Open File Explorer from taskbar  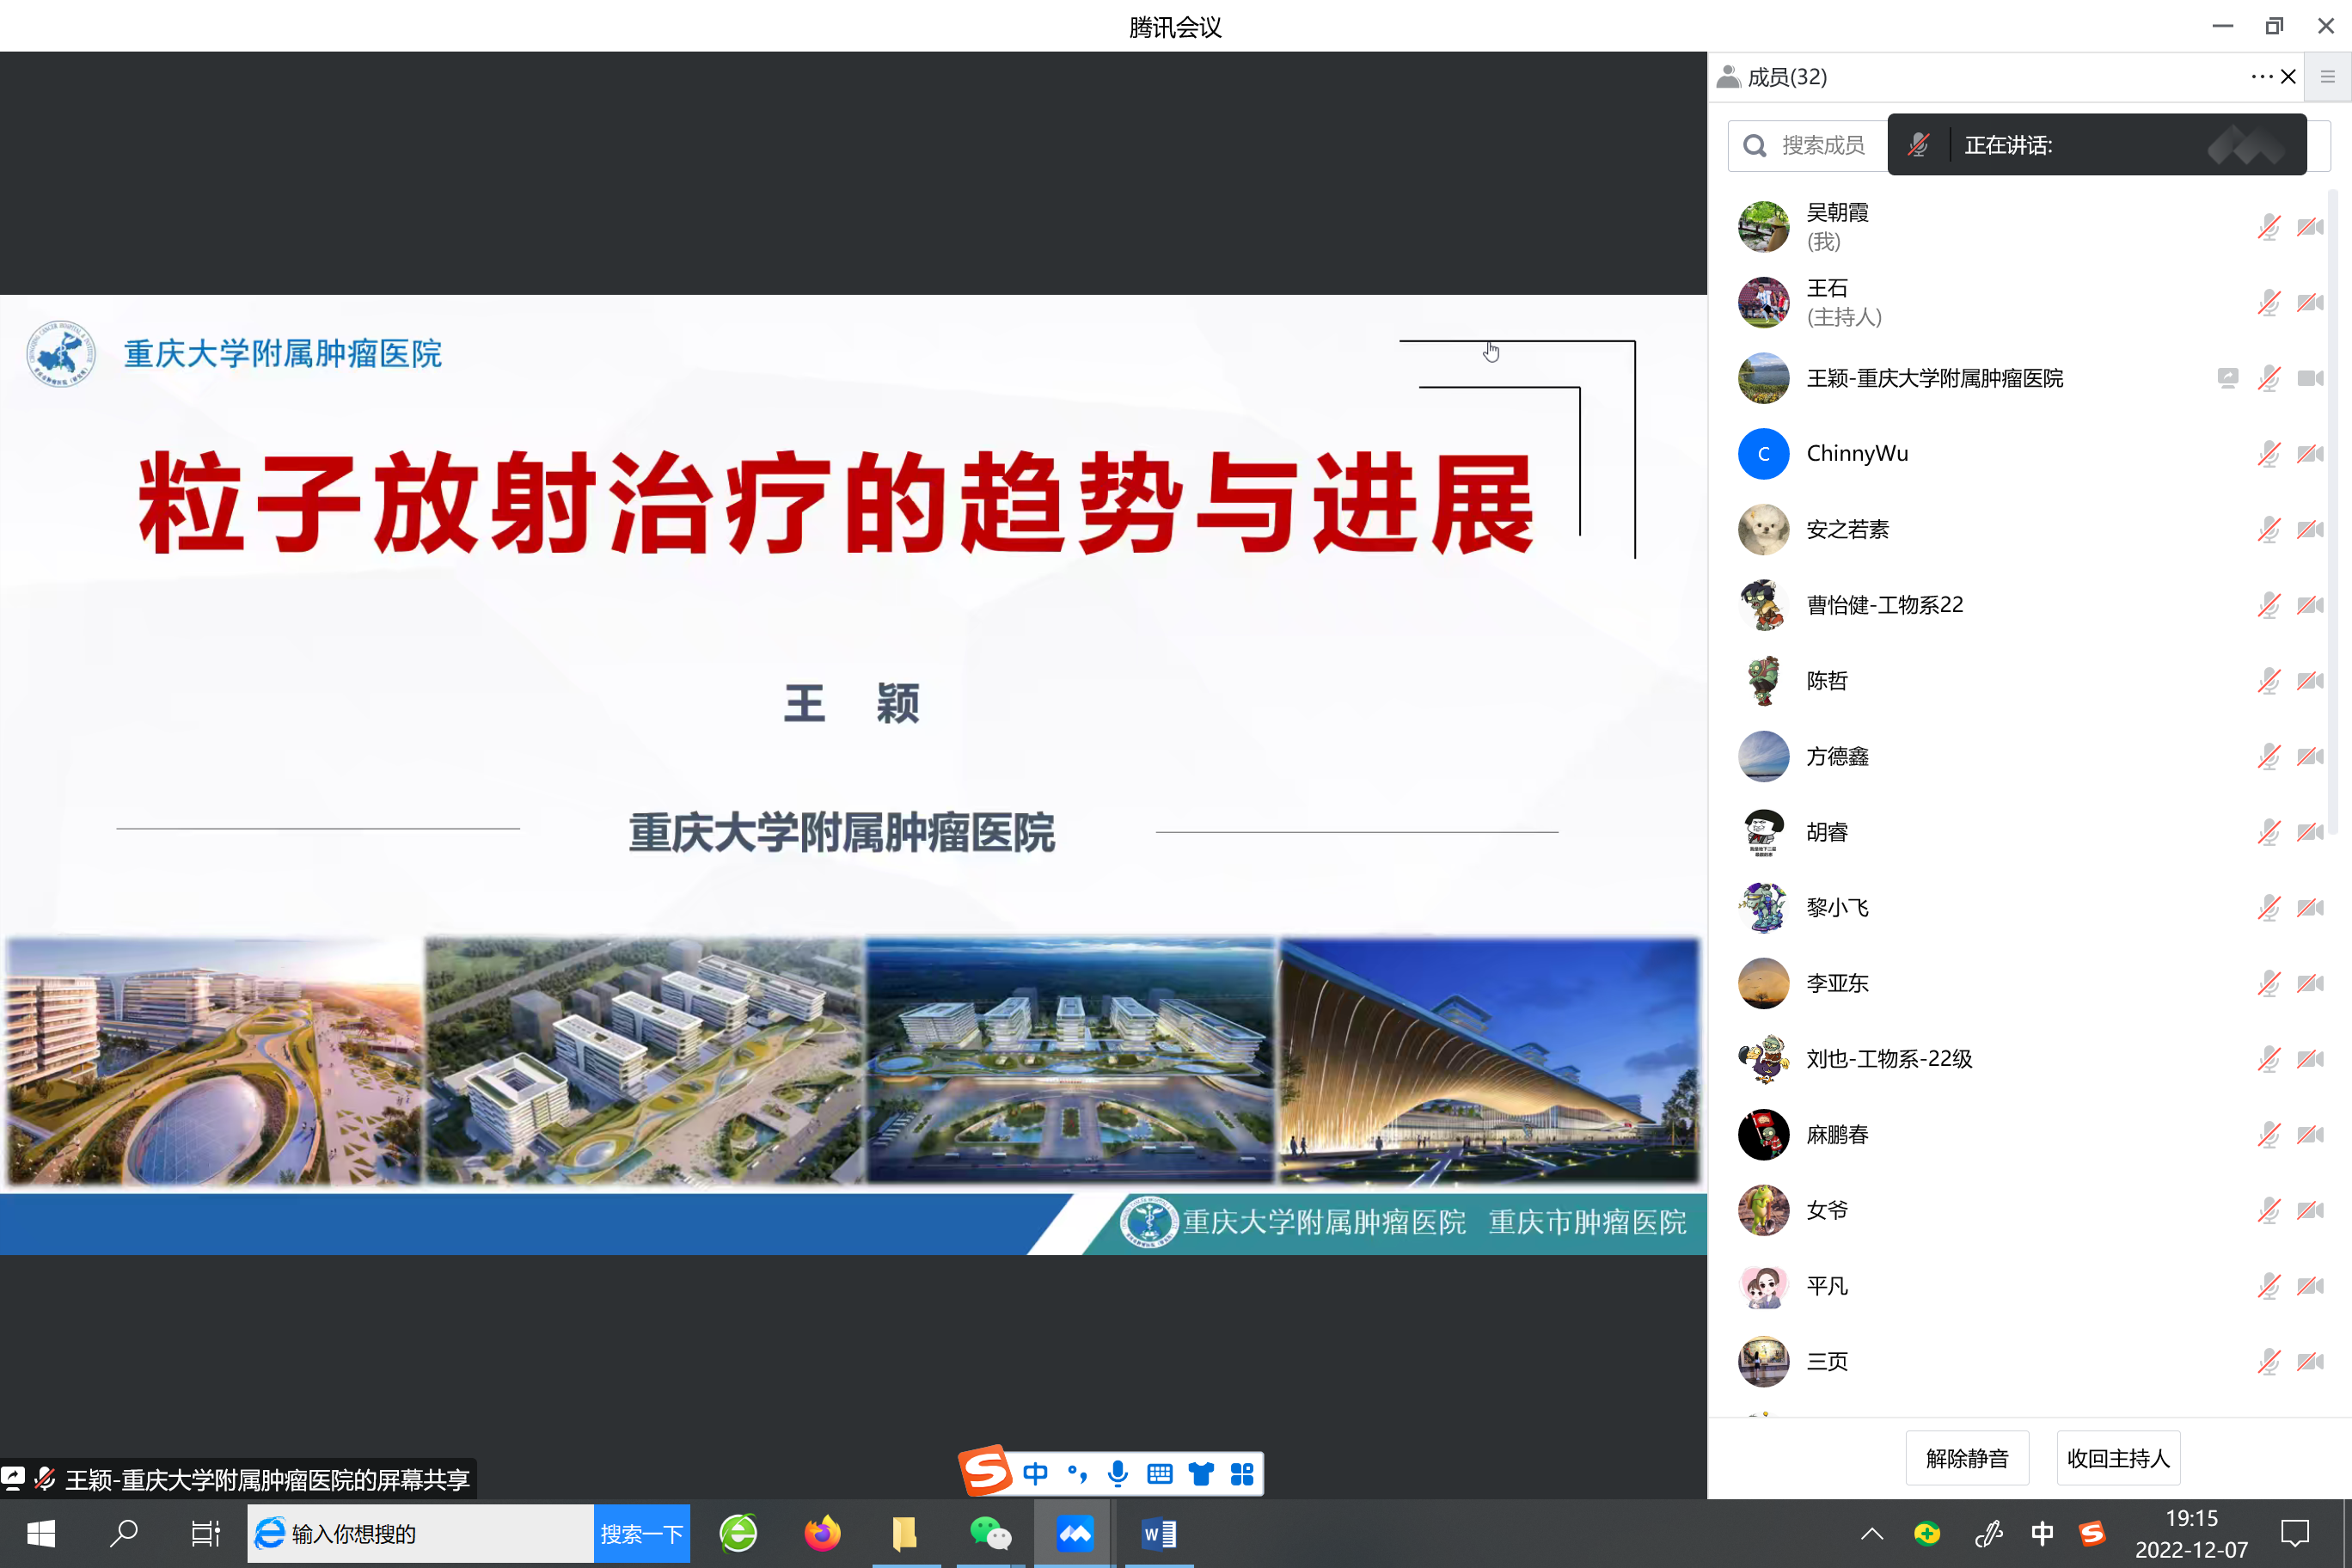(x=905, y=1534)
